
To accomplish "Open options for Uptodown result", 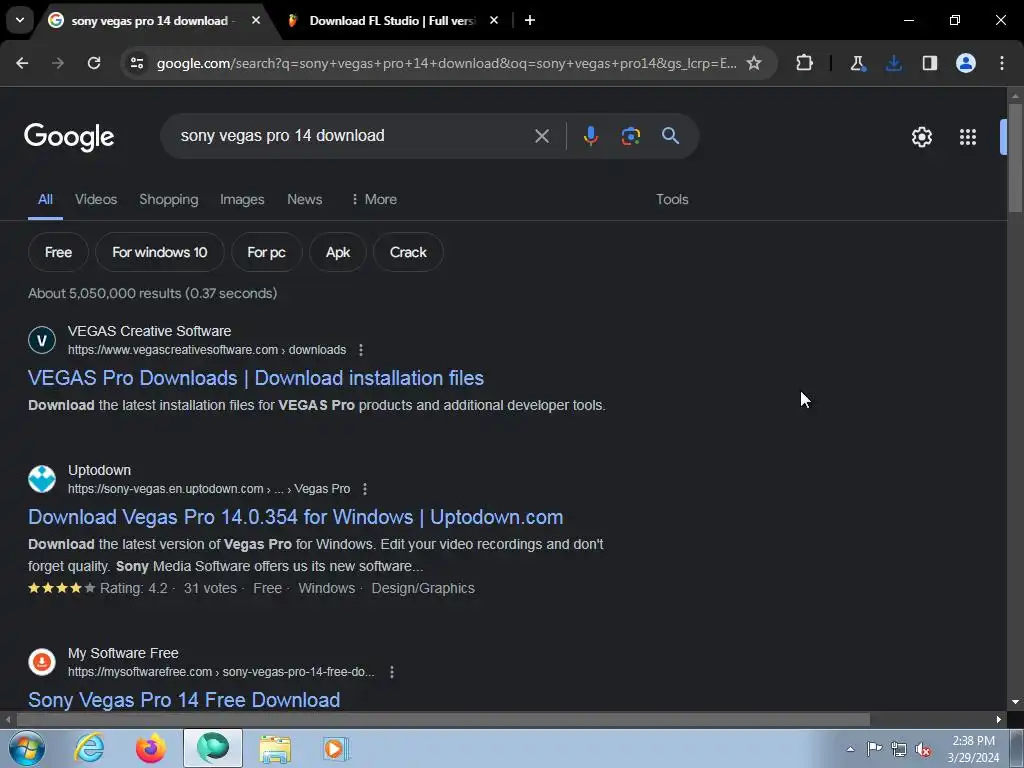I will pos(365,489).
